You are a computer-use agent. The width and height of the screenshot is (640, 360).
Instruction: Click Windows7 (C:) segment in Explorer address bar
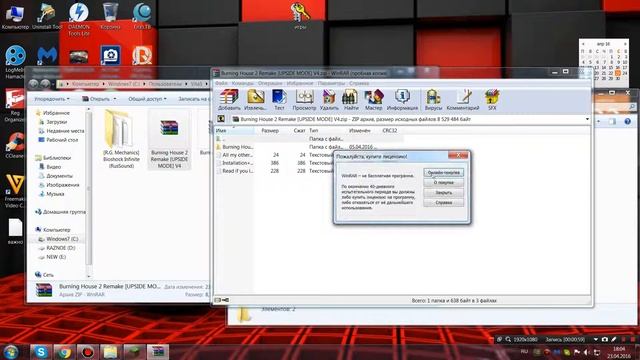click(124, 84)
